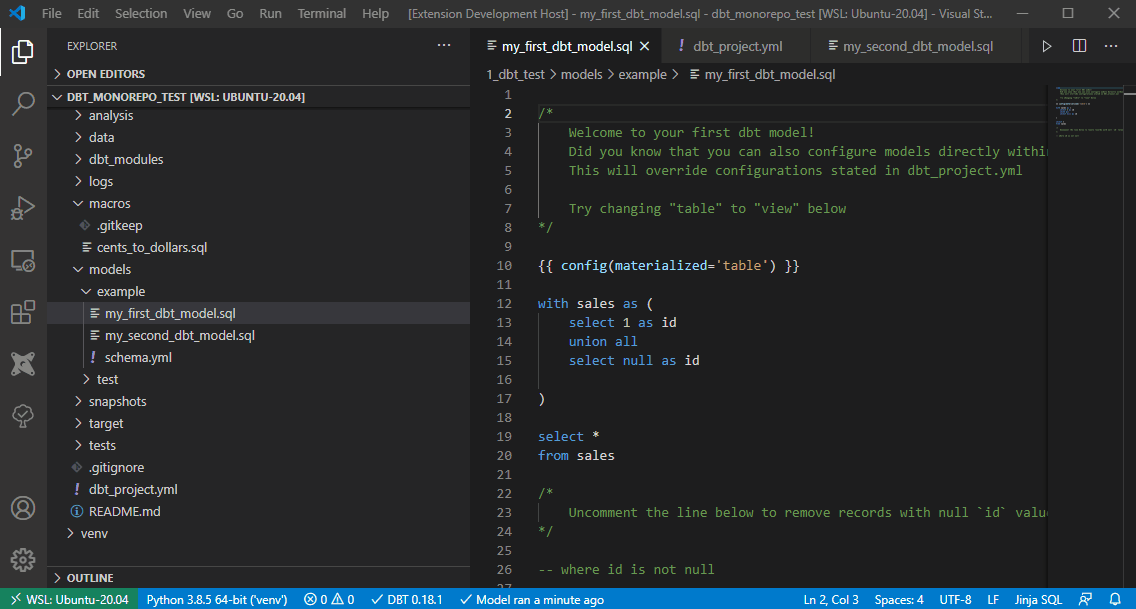Expand the analysis folder

258,115
